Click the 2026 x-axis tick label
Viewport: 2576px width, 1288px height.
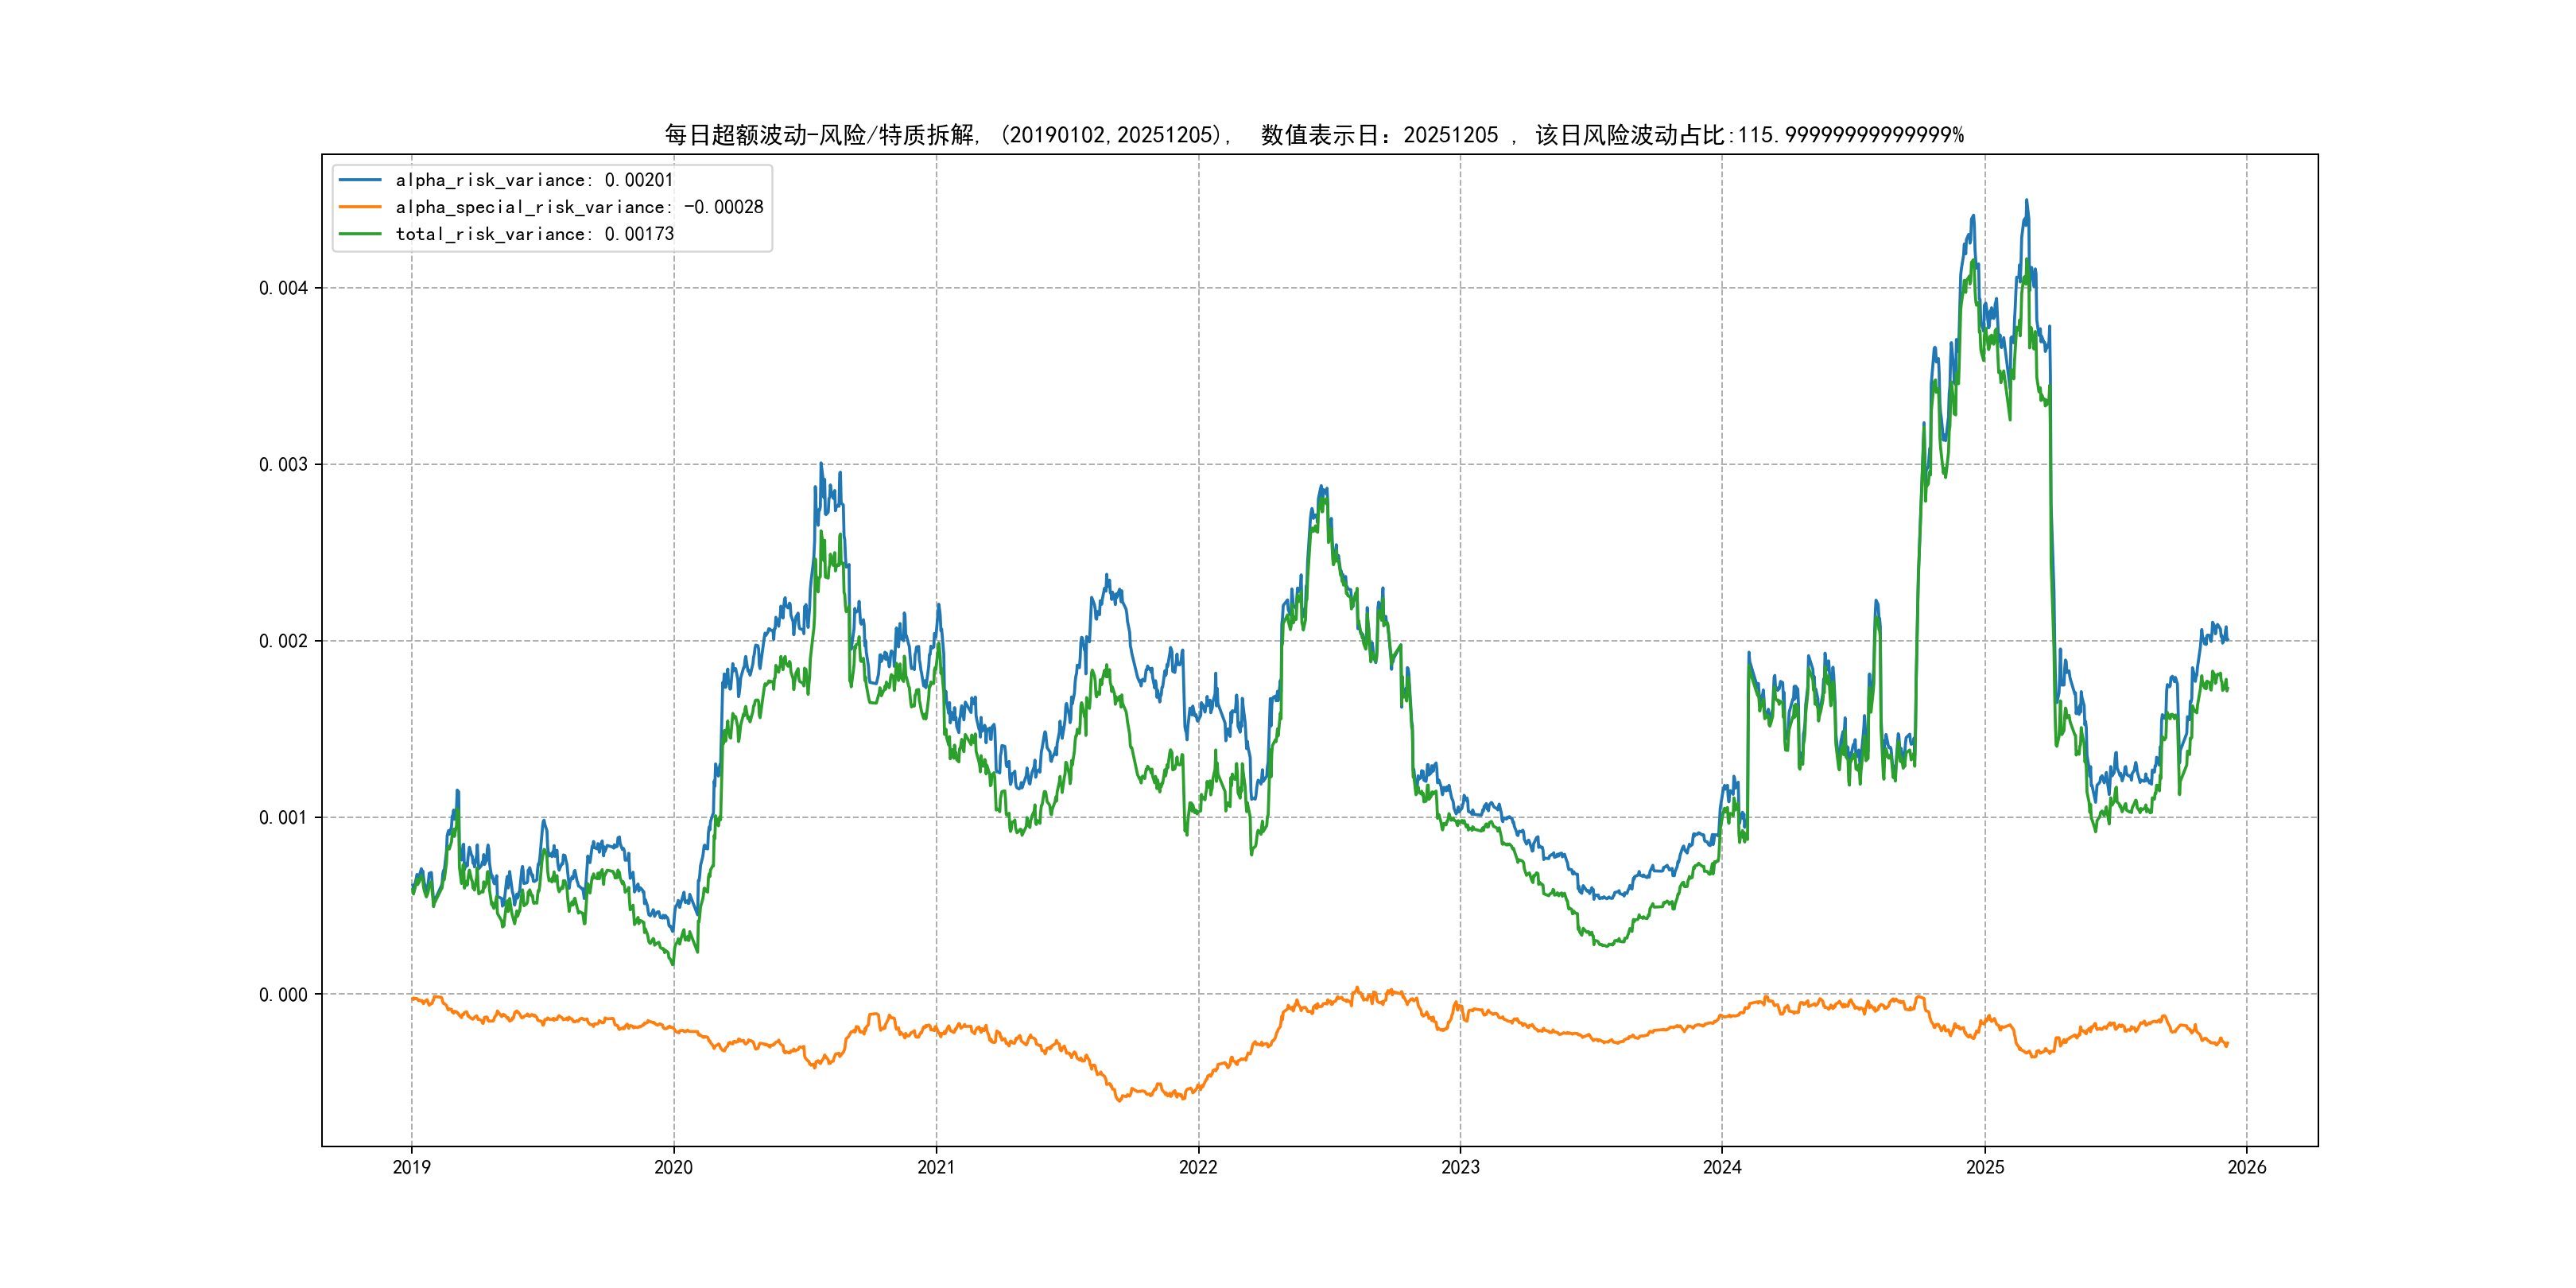click(2247, 1167)
